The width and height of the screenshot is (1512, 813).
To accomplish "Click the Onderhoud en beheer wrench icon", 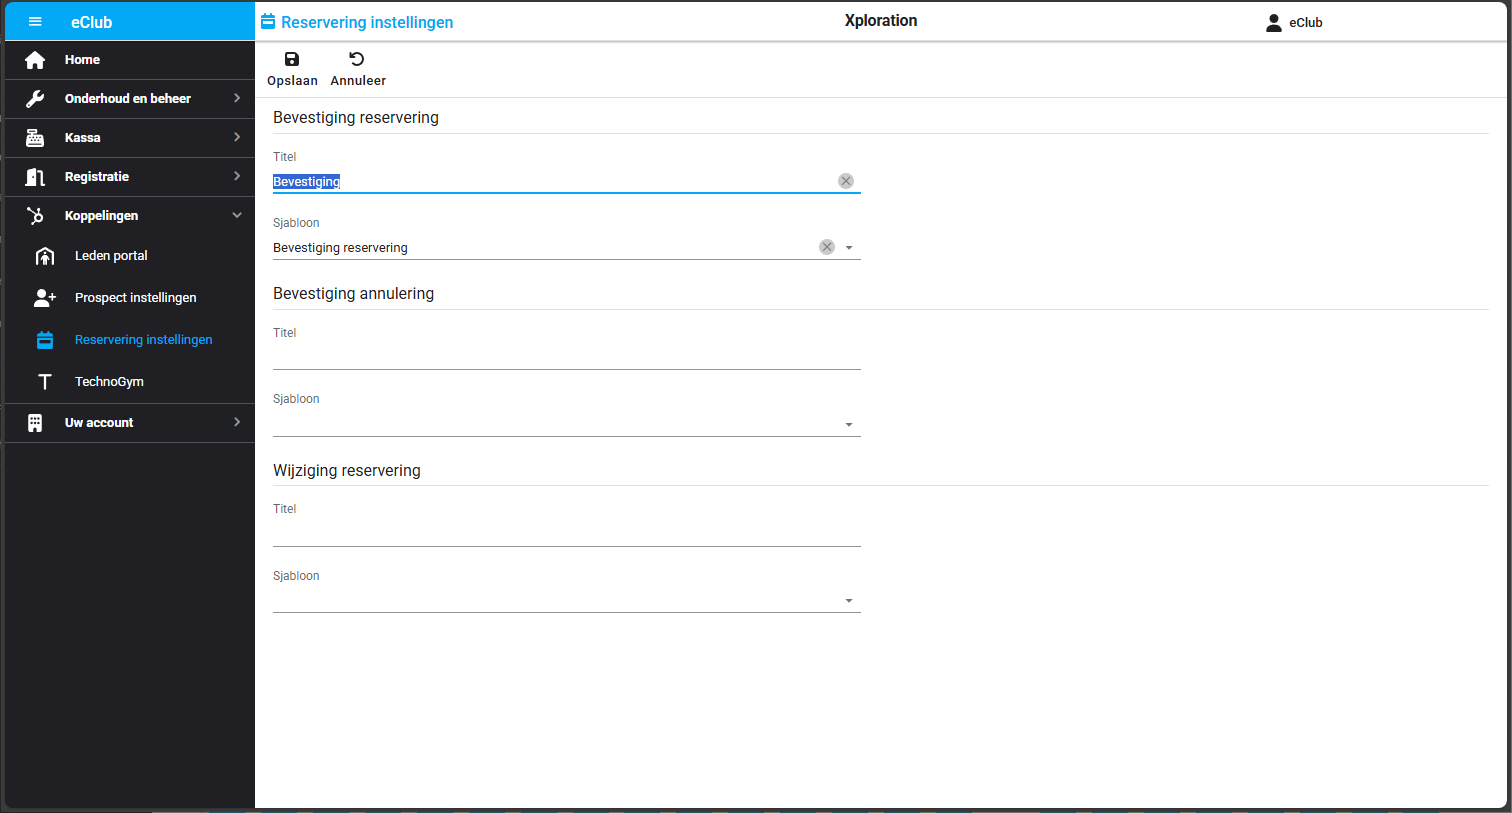I will [x=35, y=99].
